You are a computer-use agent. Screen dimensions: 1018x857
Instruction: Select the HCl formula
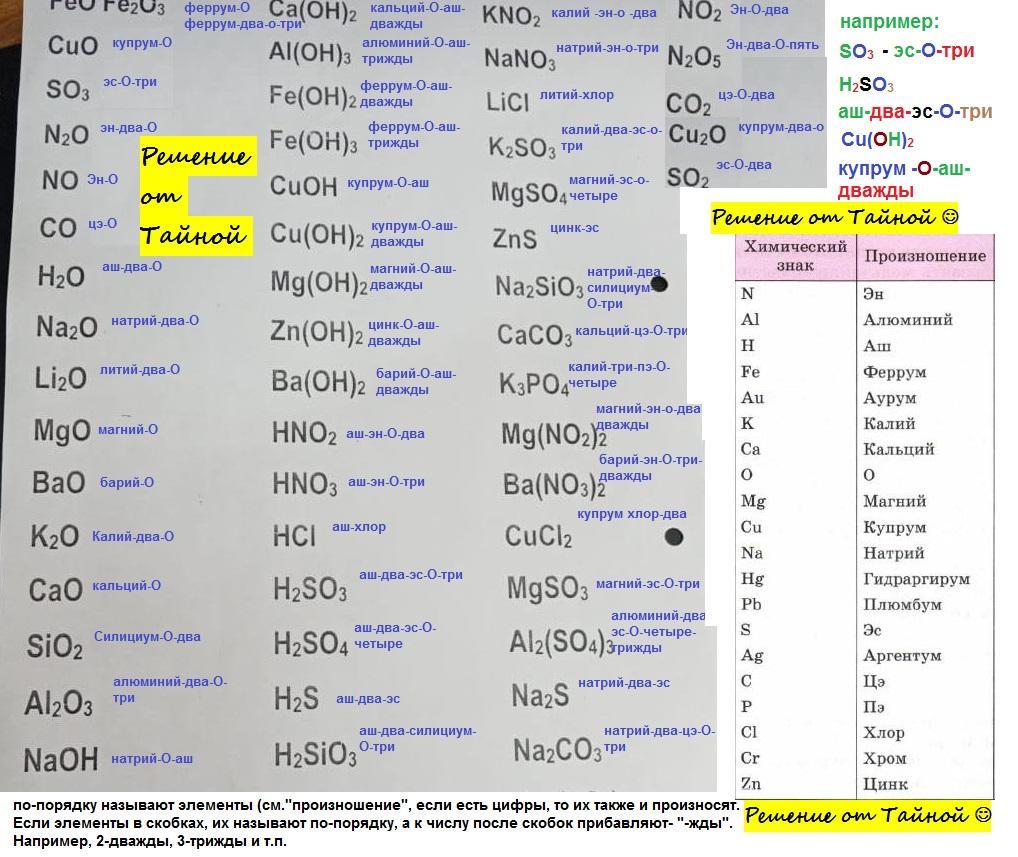click(294, 536)
